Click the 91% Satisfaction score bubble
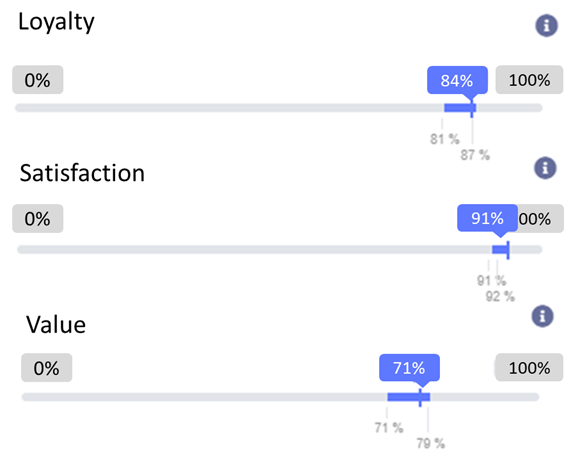 488,218
